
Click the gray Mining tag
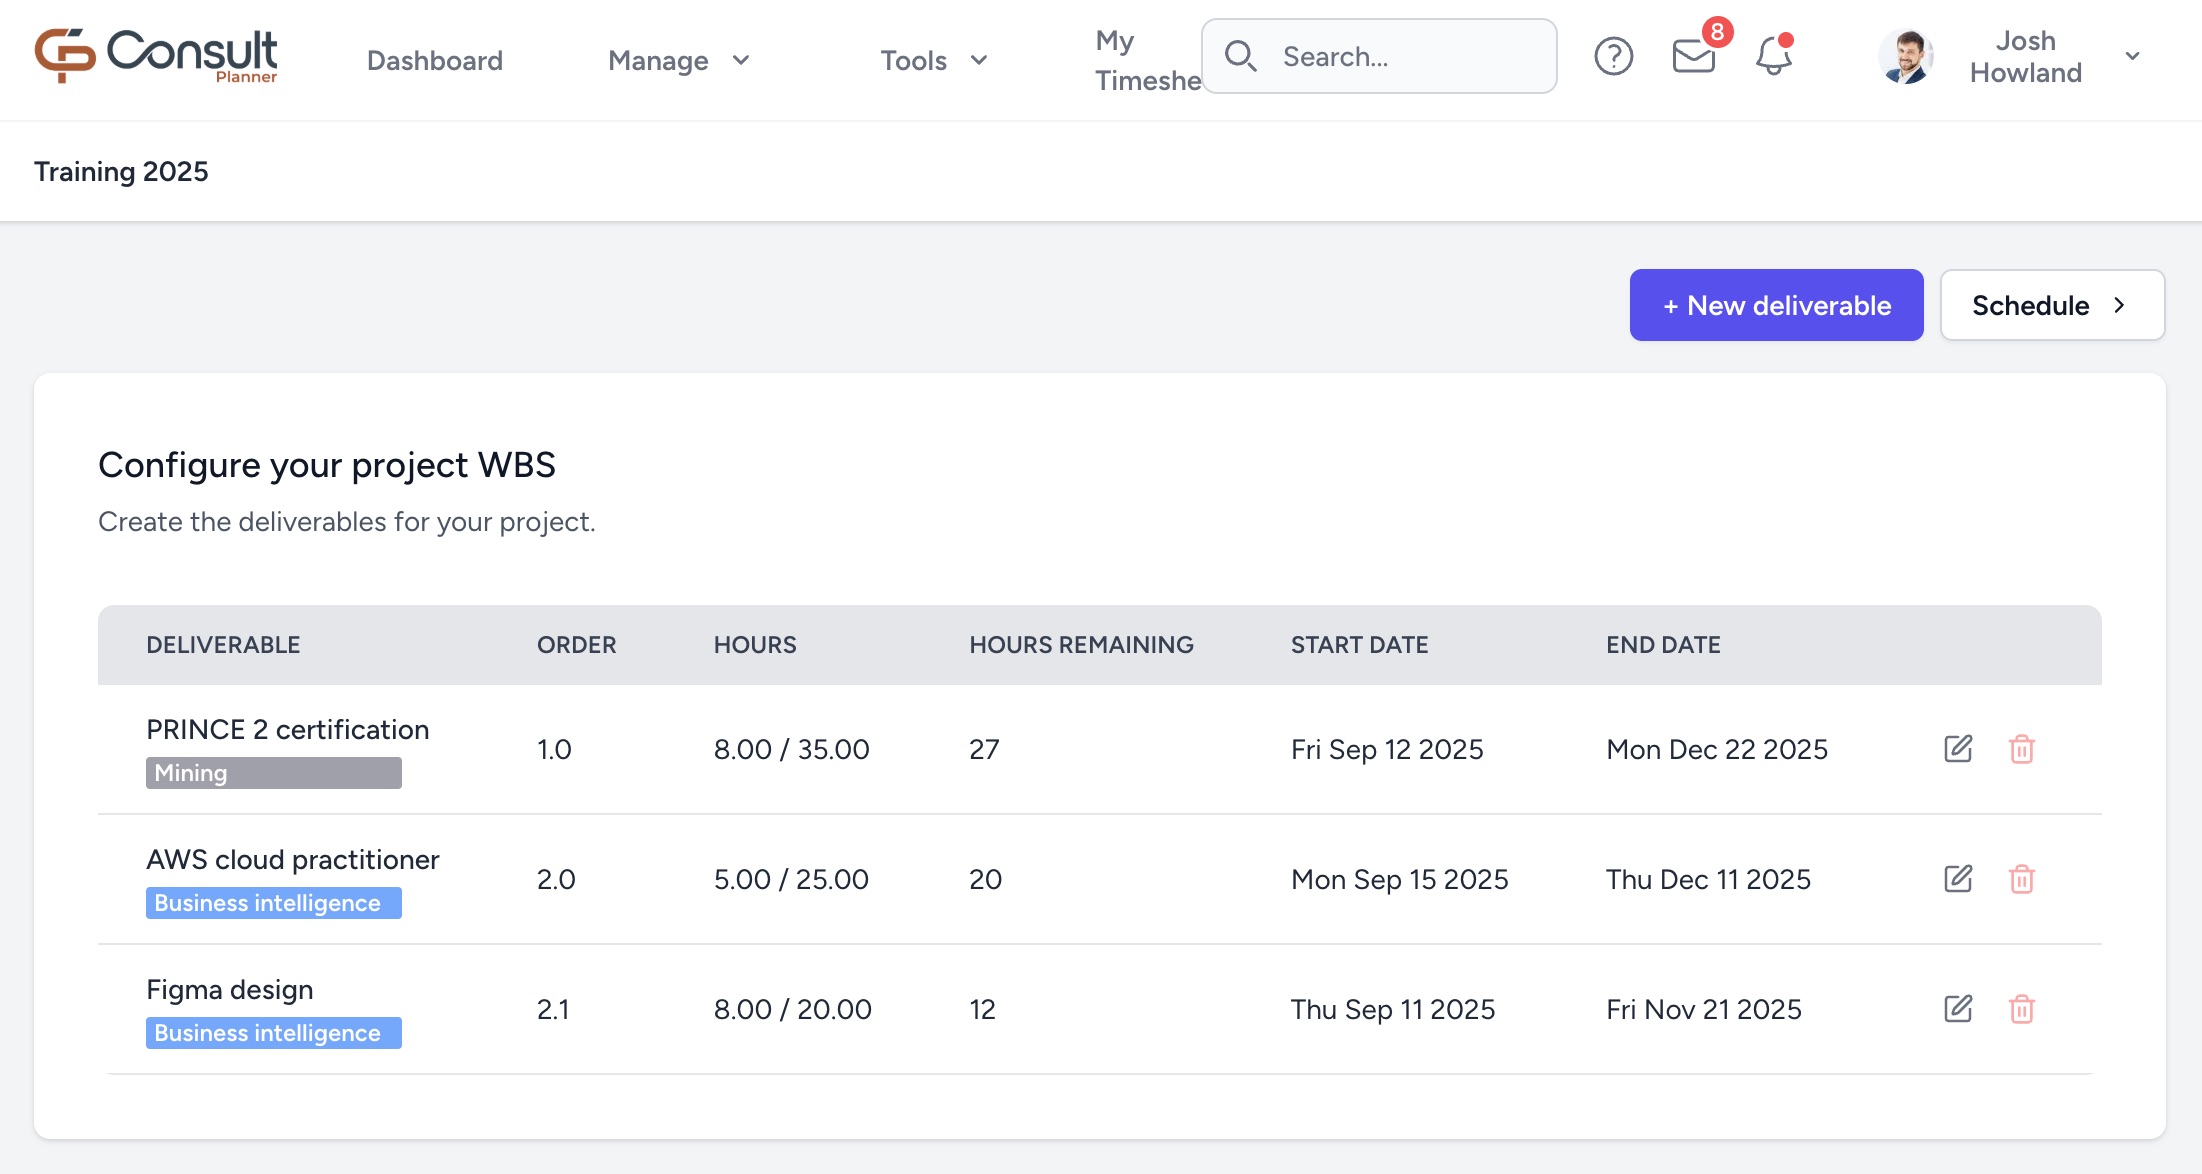point(273,773)
